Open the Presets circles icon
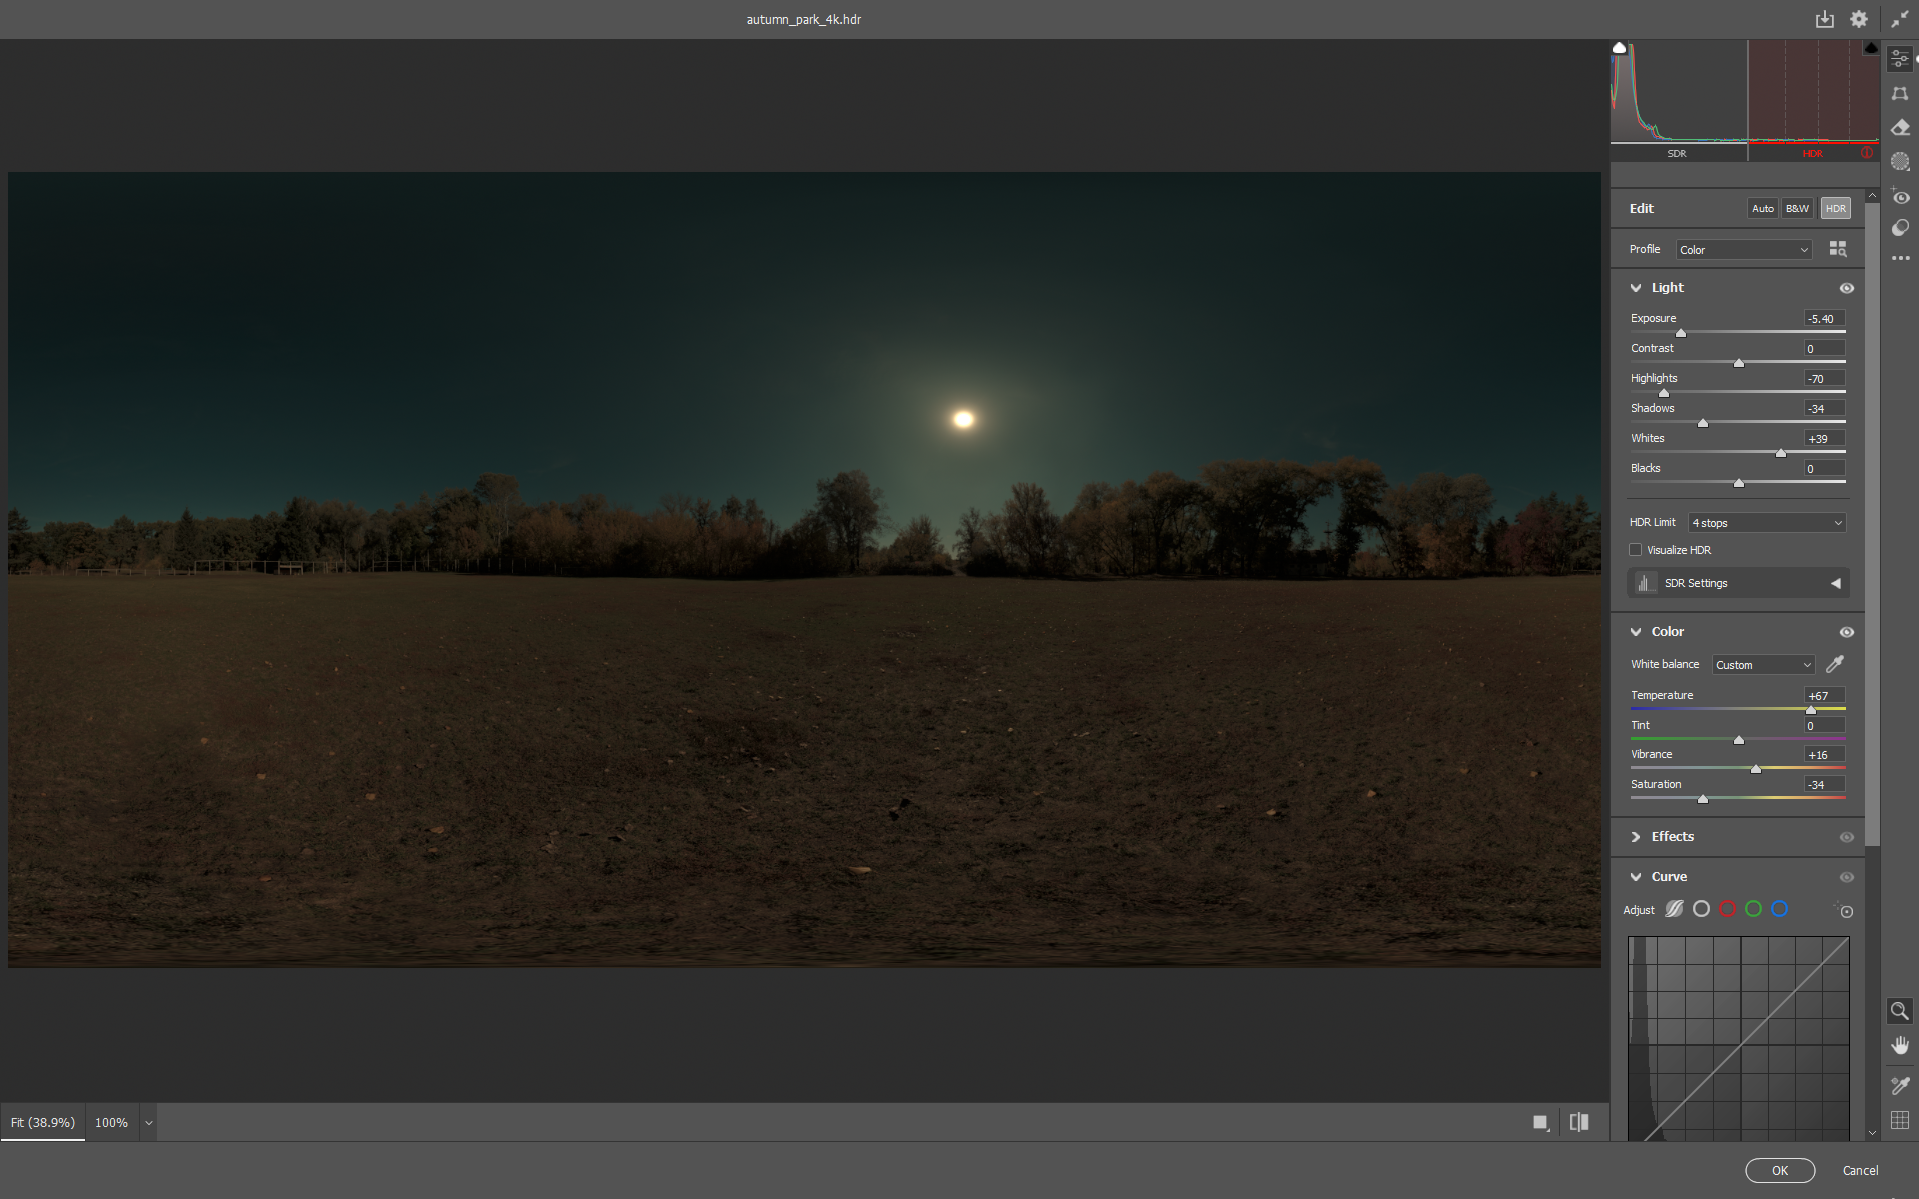Screen dimensions: 1919x1199 click(x=1900, y=228)
